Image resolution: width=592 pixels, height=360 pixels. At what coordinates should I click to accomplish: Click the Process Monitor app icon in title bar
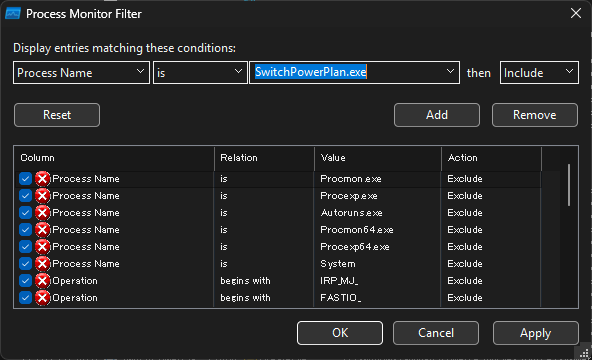click(x=13, y=14)
